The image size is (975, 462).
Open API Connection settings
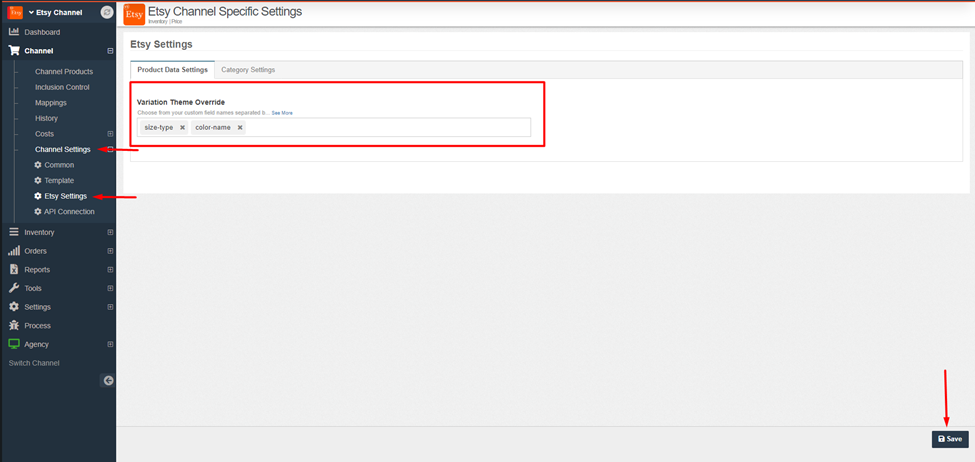click(x=69, y=211)
